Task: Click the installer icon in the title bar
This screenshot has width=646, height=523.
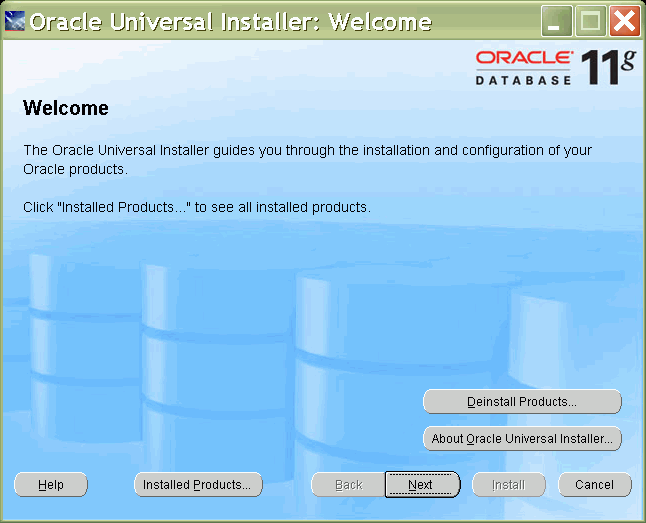Action: point(15,21)
